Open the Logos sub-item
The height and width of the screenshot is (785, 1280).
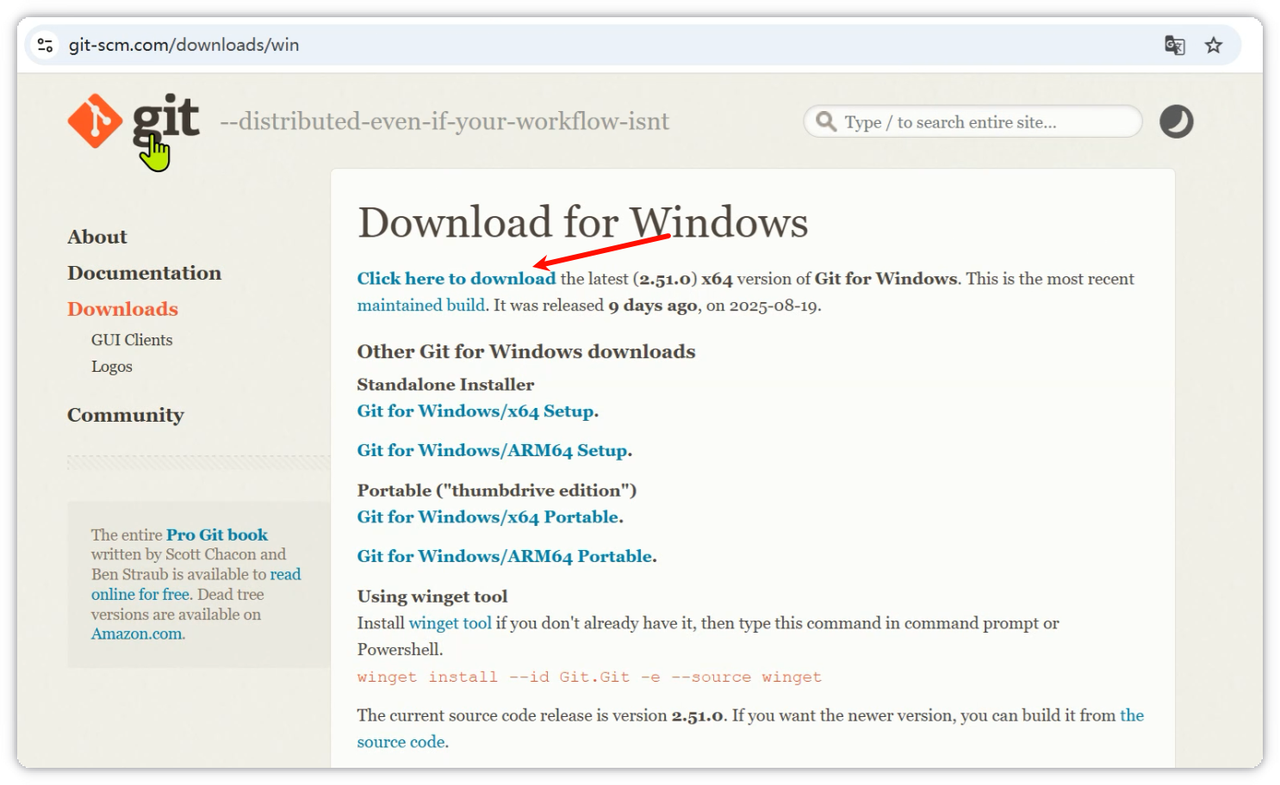pos(112,367)
